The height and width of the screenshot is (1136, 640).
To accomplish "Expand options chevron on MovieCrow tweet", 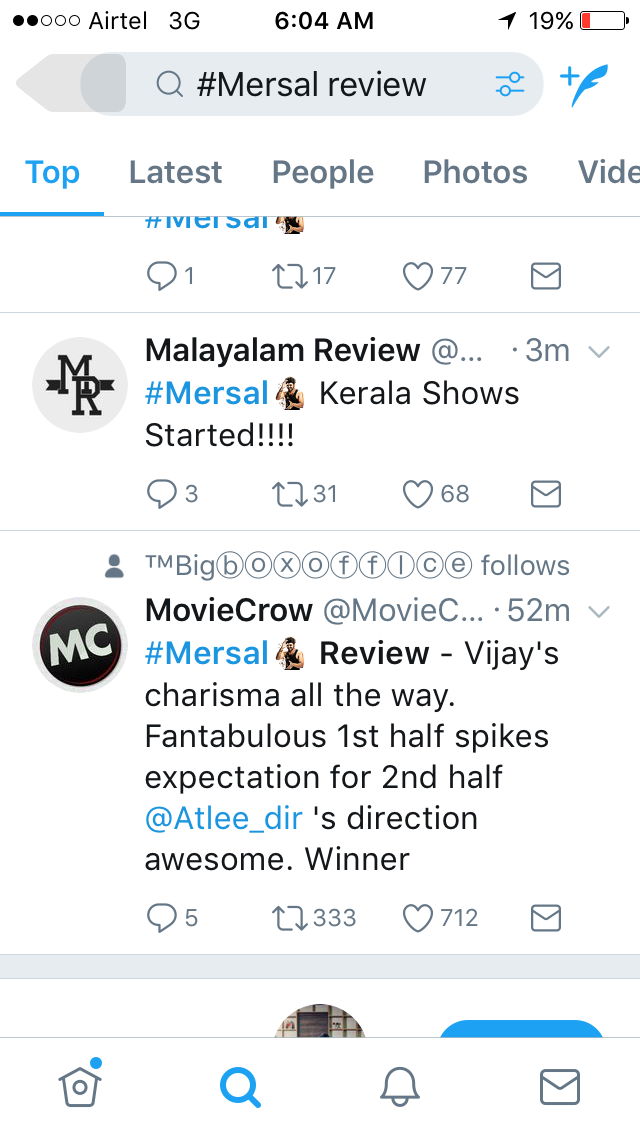I will click(599, 612).
